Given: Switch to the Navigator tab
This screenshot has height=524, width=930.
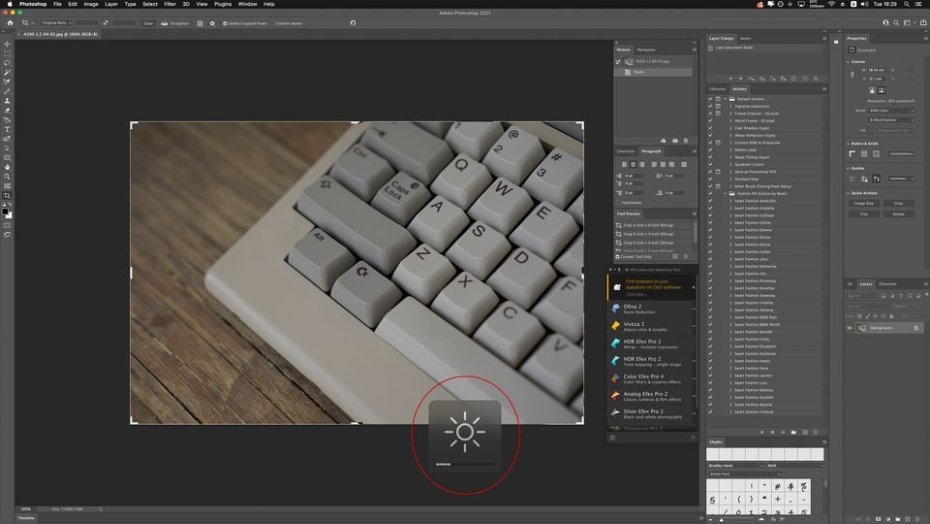Looking at the screenshot, I should click(646, 50).
